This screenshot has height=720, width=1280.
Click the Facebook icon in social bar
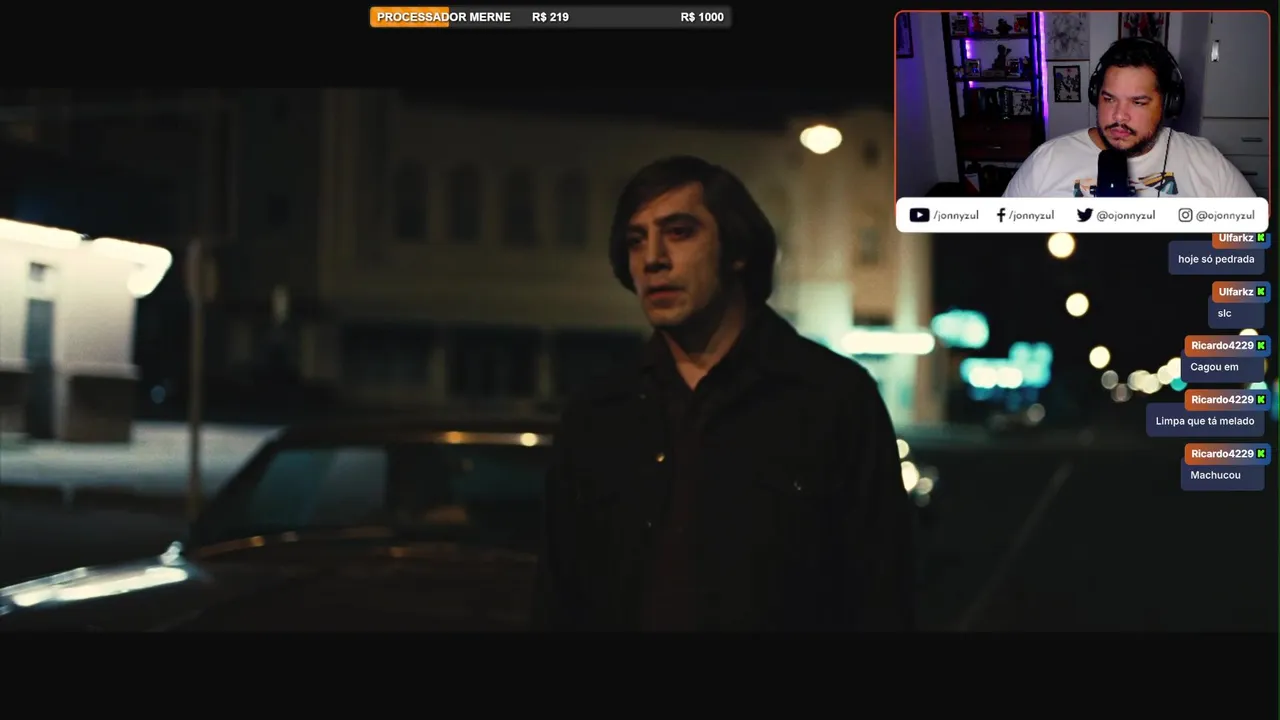point(1001,215)
